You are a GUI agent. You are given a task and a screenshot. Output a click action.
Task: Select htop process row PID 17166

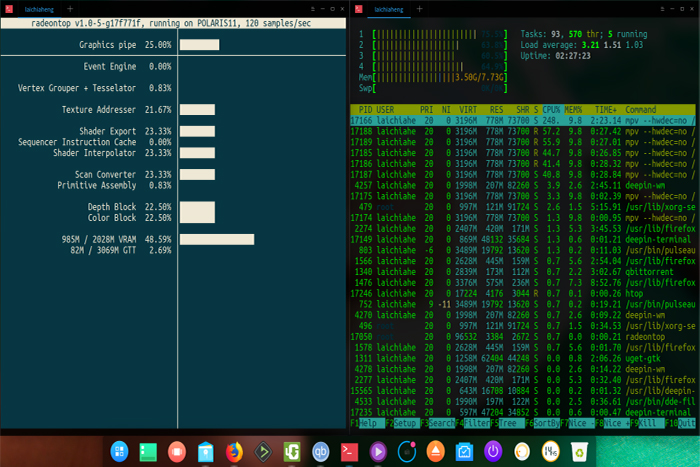523,121
